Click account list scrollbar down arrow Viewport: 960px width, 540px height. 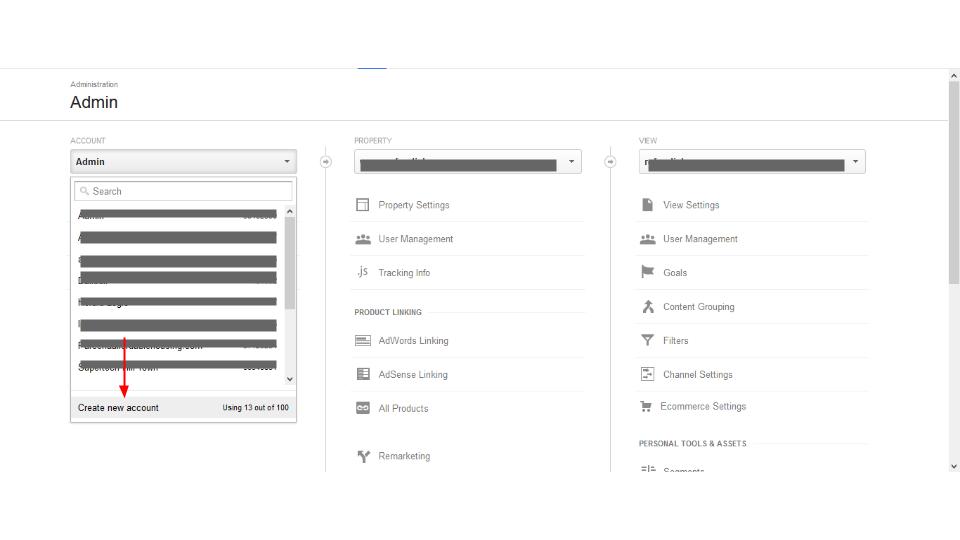[290, 380]
